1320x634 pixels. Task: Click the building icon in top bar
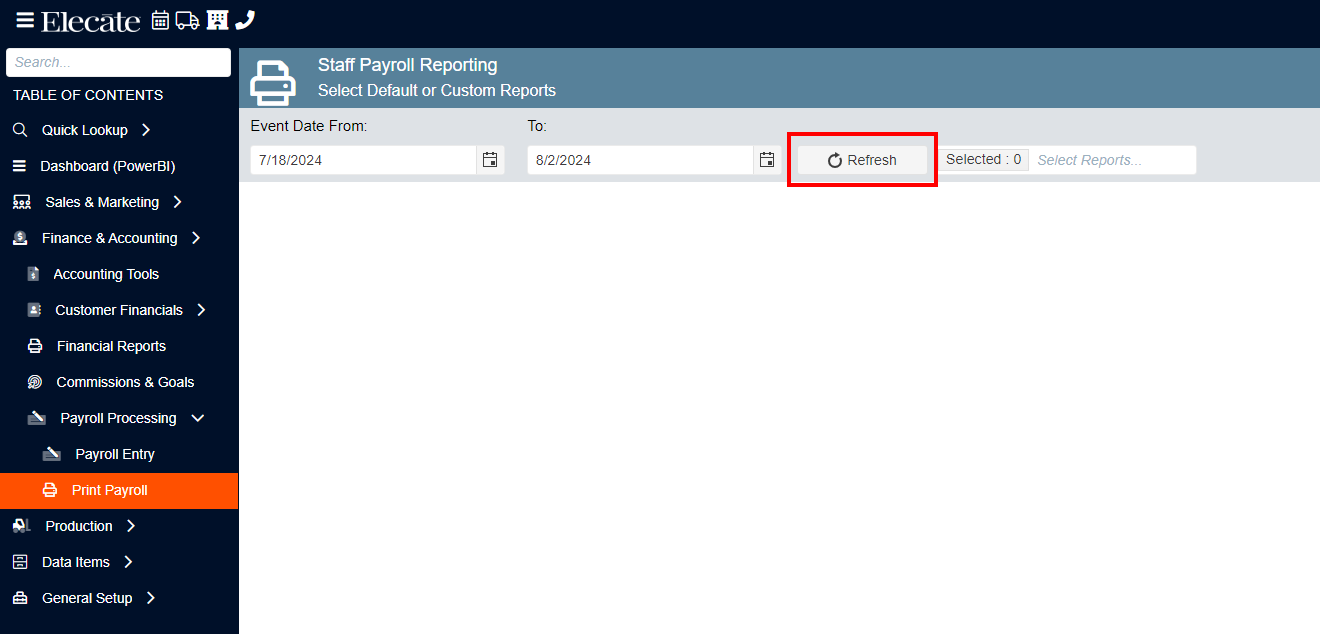217,20
